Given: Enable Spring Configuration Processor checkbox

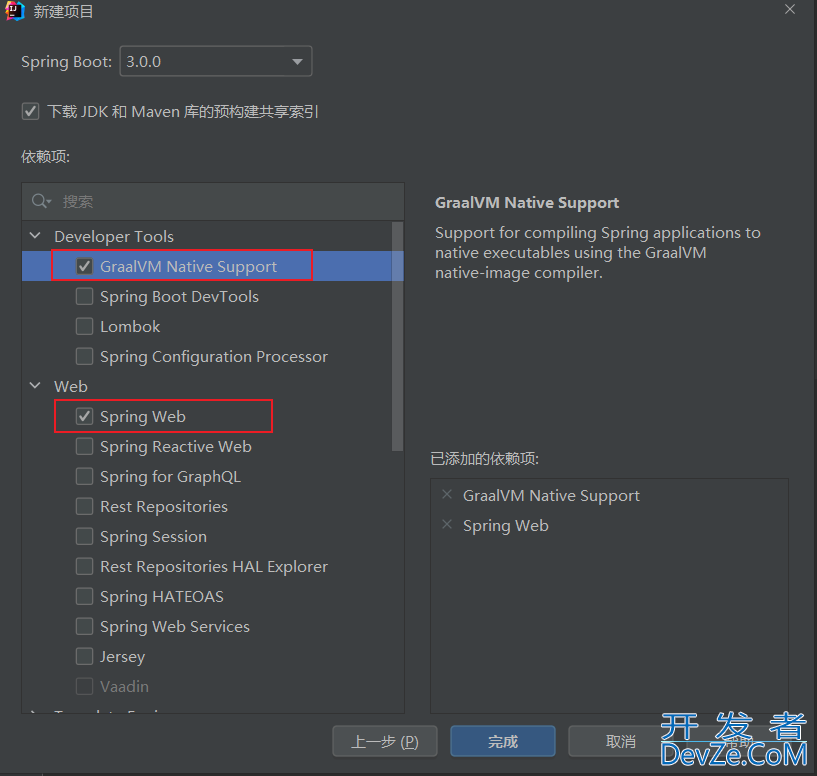Looking at the screenshot, I should 84,356.
